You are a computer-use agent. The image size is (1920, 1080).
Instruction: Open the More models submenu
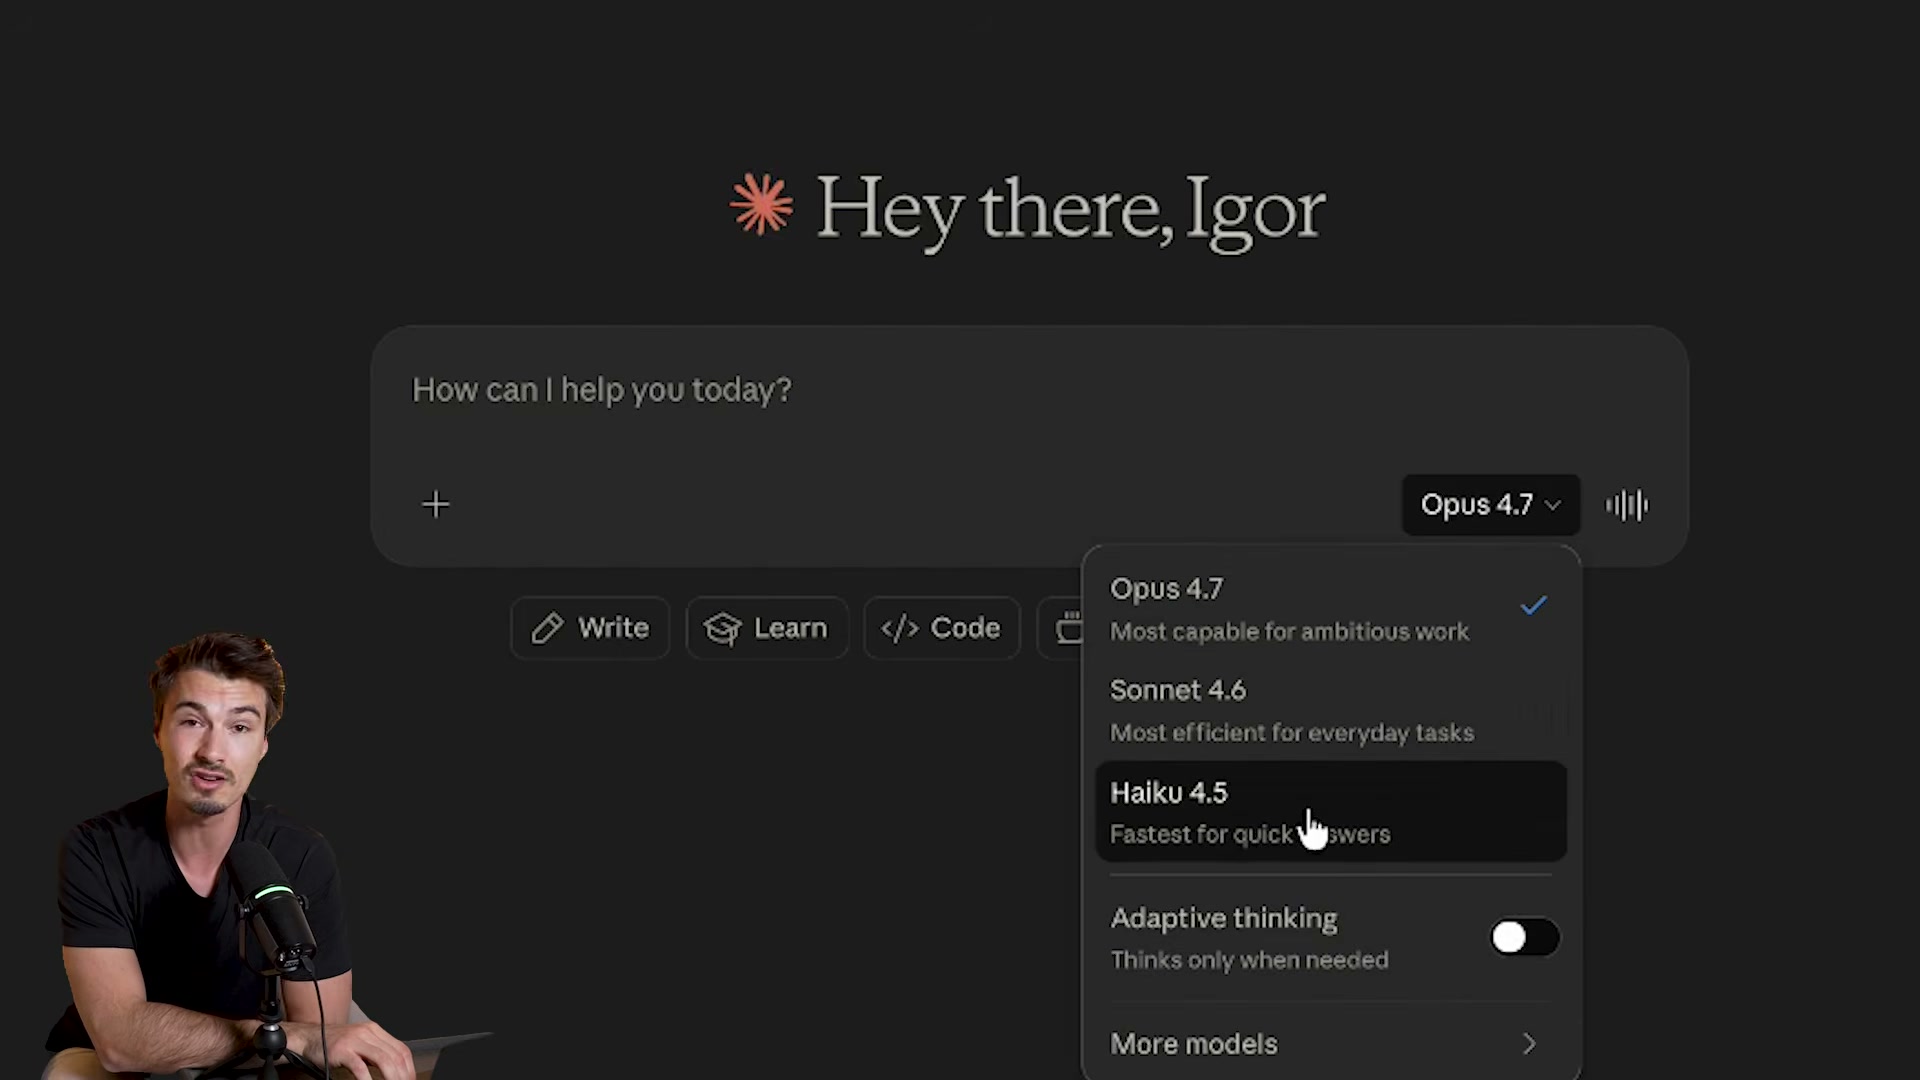1194,1044
